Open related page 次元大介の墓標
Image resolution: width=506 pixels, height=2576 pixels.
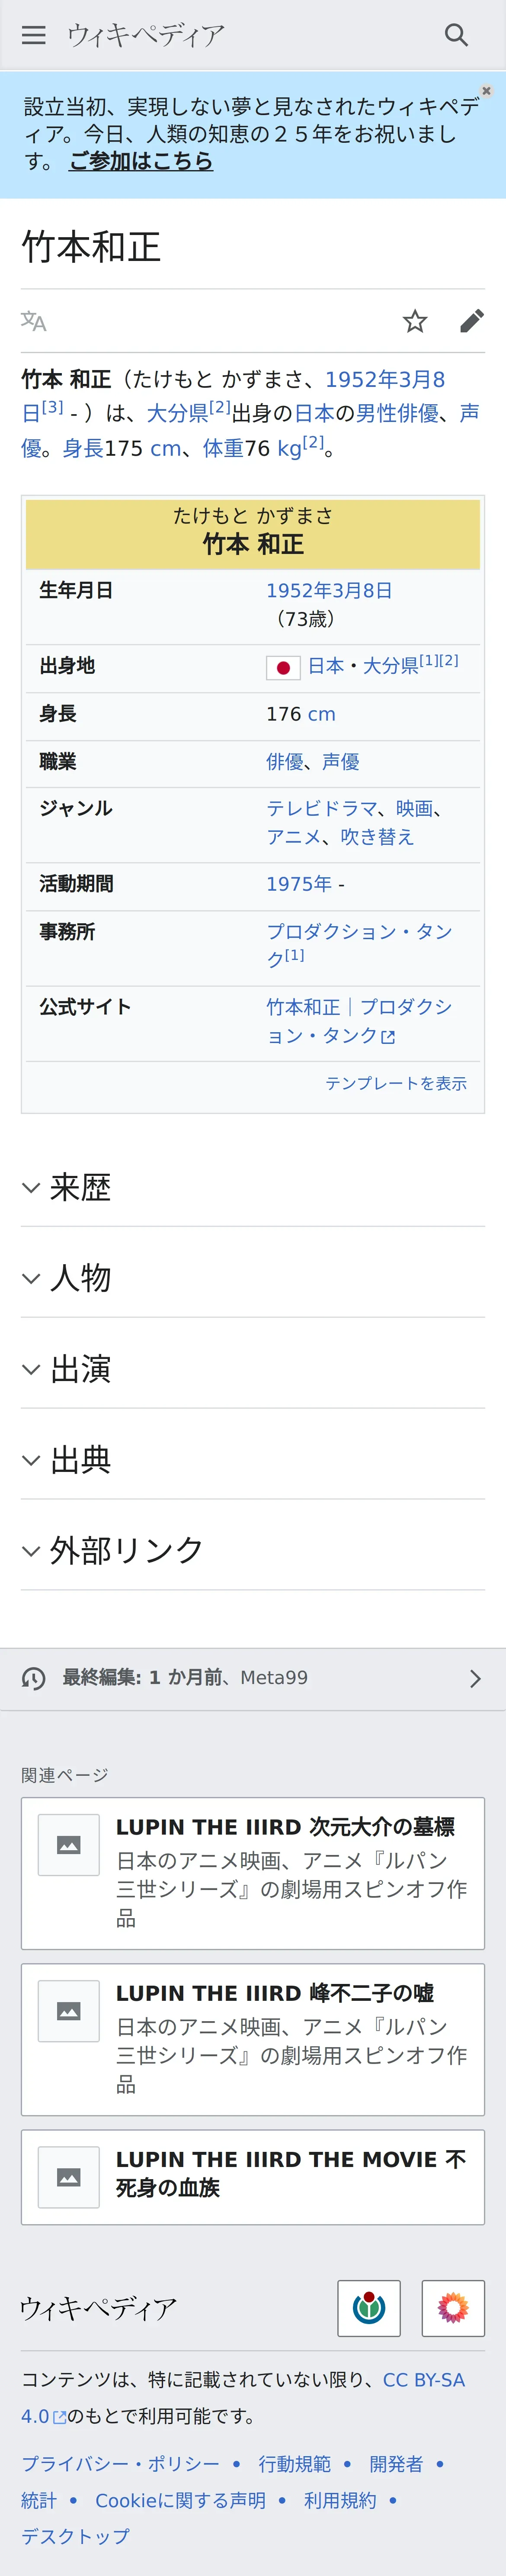285,1827
